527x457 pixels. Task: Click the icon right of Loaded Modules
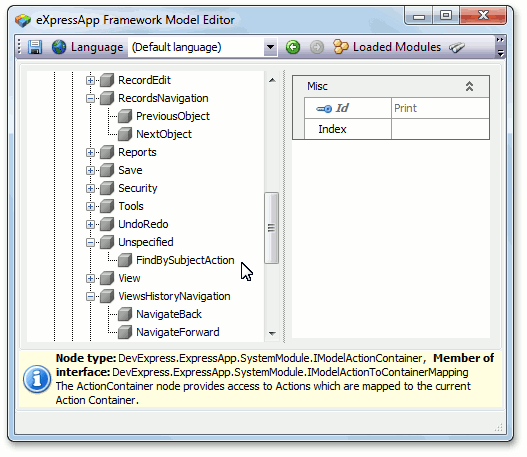coord(457,47)
